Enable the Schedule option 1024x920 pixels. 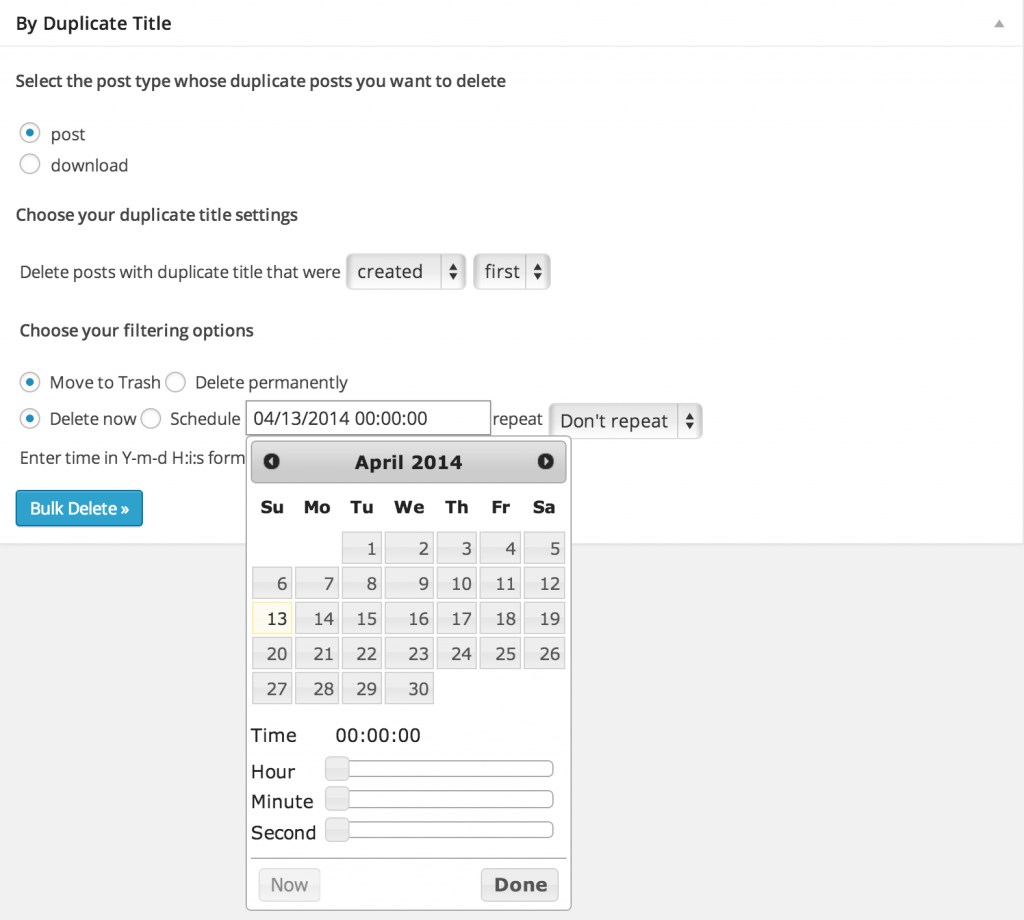(150, 418)
